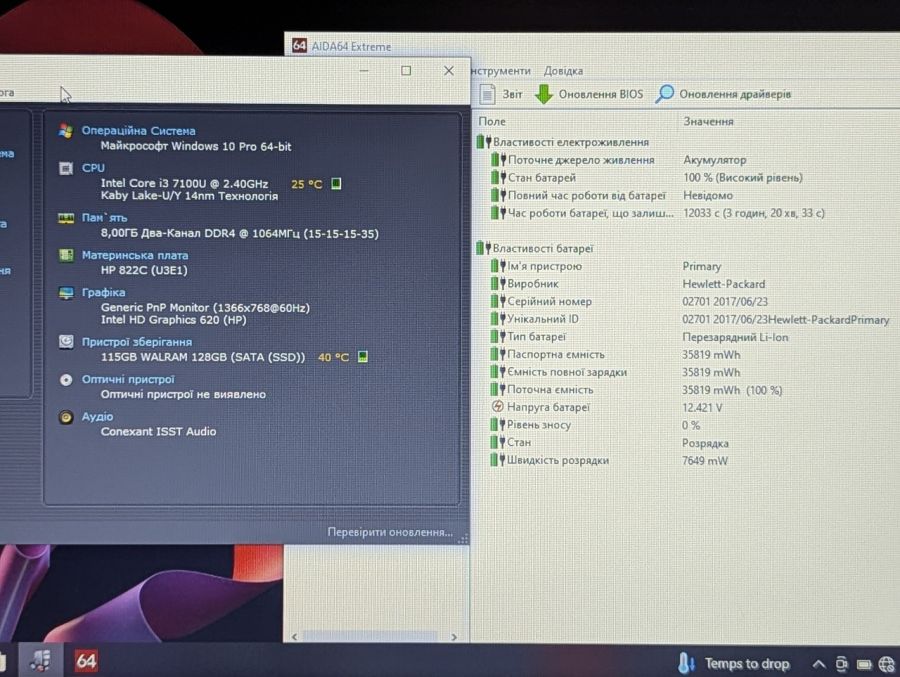Image resolution: width=900 pixels, height=677 pixels.
Task: Open the Довідка menu in AIDA64
Action: pyautogui.click(x=563, y=71)
